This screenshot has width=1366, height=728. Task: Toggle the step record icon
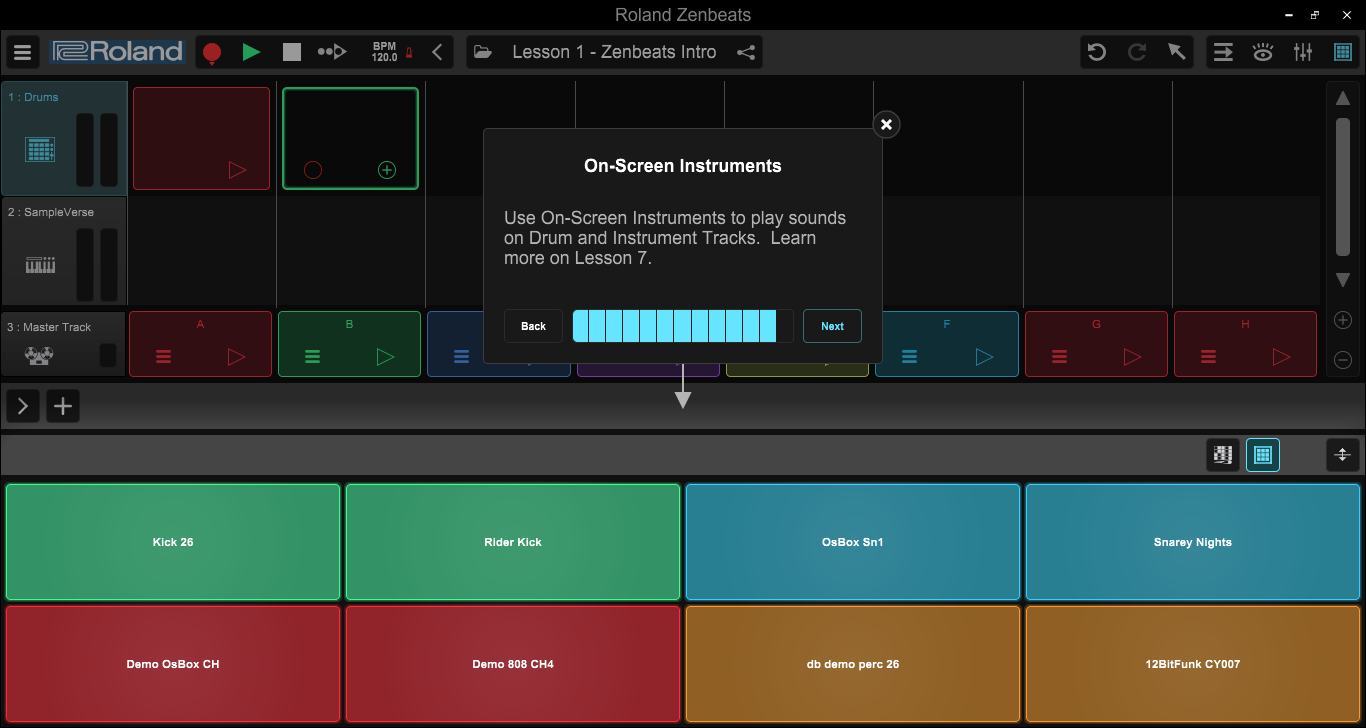point(332,52)
